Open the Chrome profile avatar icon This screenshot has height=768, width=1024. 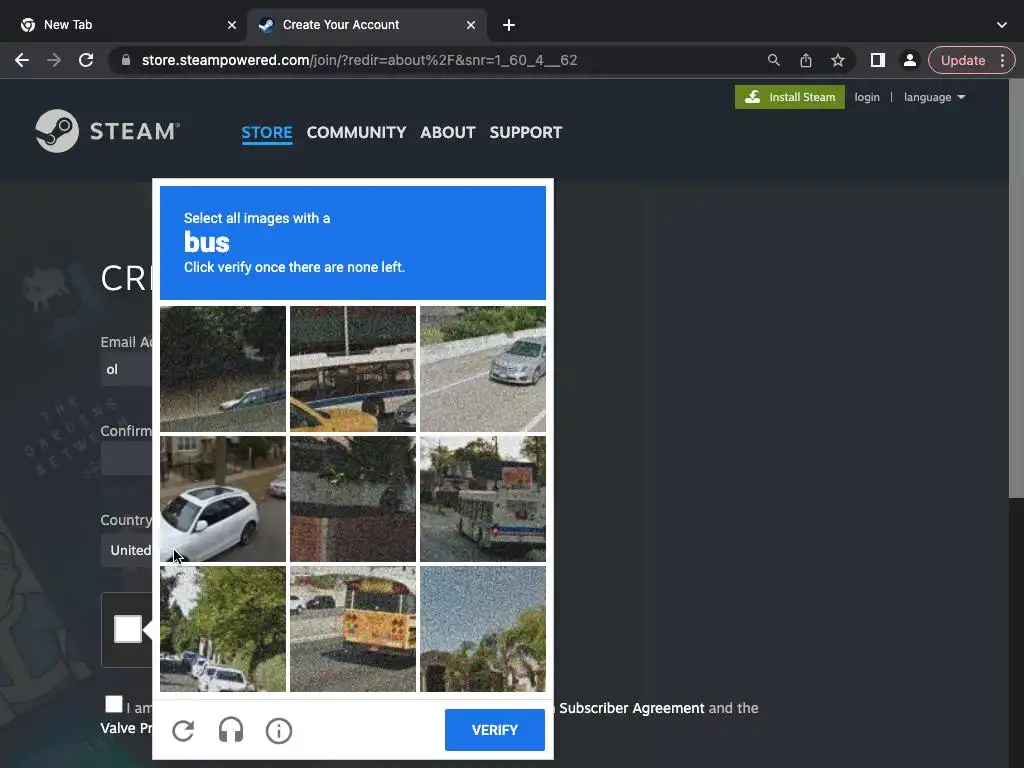(x=909, y=60)
